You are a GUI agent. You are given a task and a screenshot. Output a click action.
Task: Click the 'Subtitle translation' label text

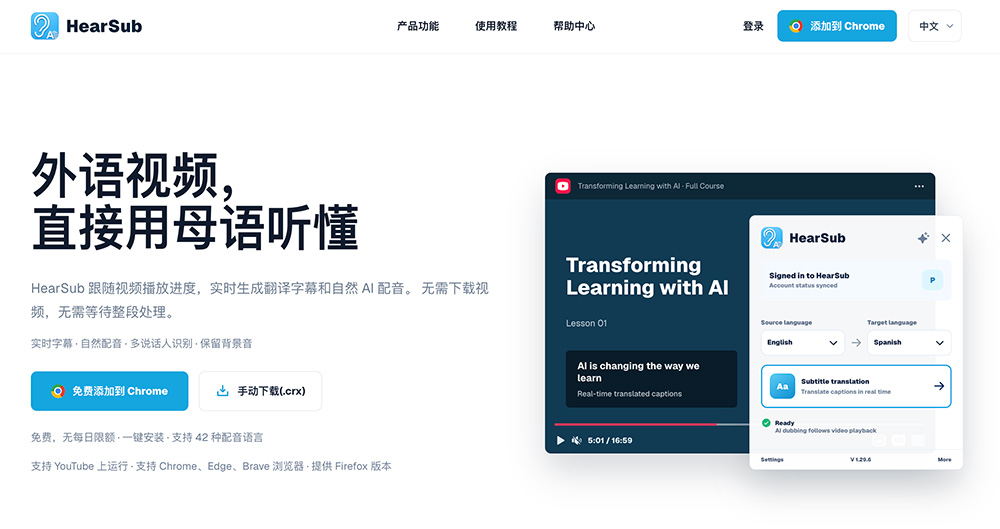[x=835, y=381]
